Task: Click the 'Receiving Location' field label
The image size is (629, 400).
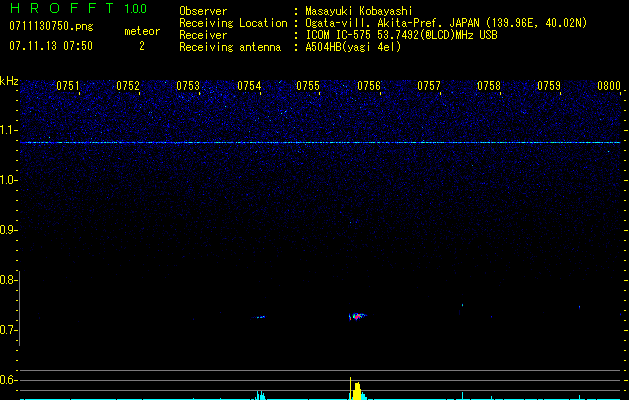Action: point(233,23)
